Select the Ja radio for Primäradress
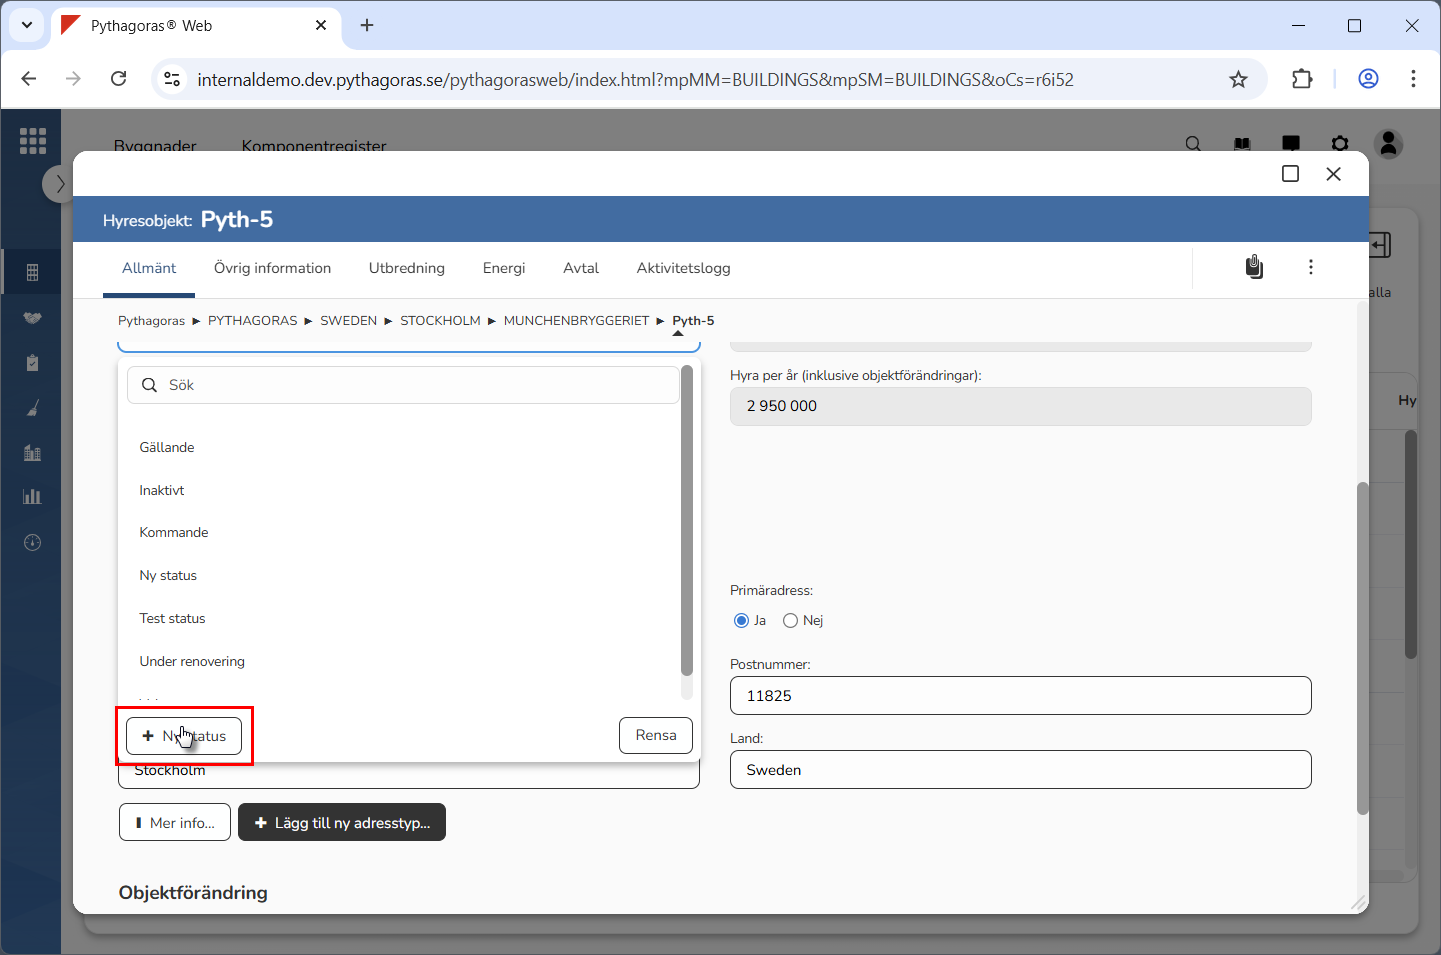 [741, 621]
